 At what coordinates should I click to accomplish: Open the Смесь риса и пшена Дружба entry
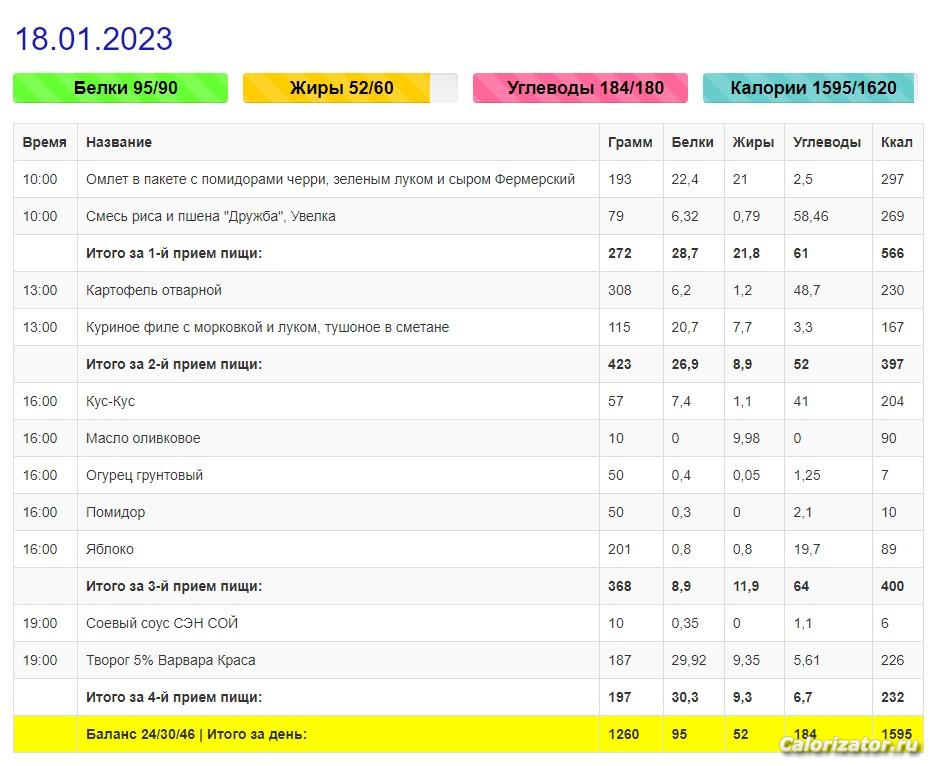(x=210, y=216)
